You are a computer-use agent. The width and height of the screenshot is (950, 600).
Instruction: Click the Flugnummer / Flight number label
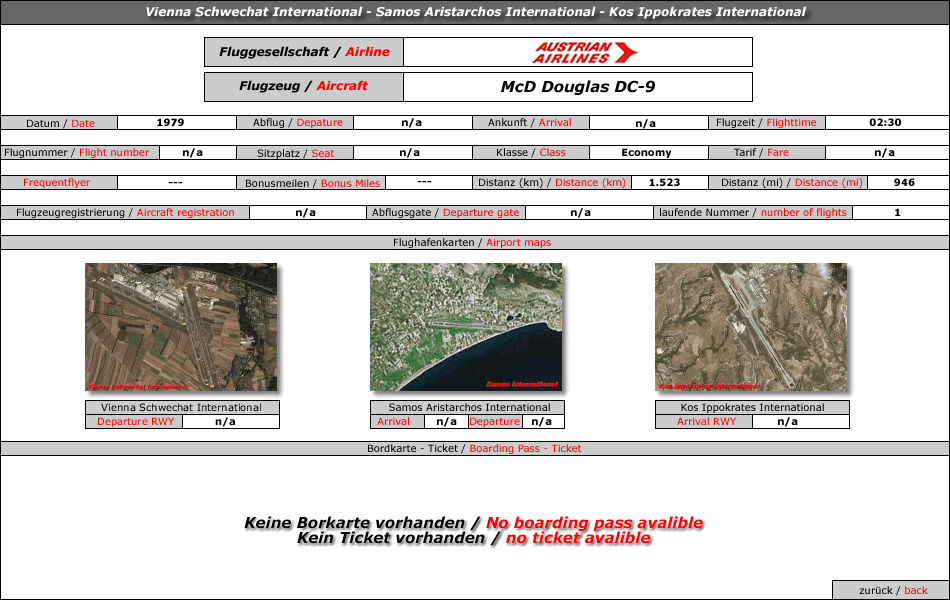[x=77, y=153]
